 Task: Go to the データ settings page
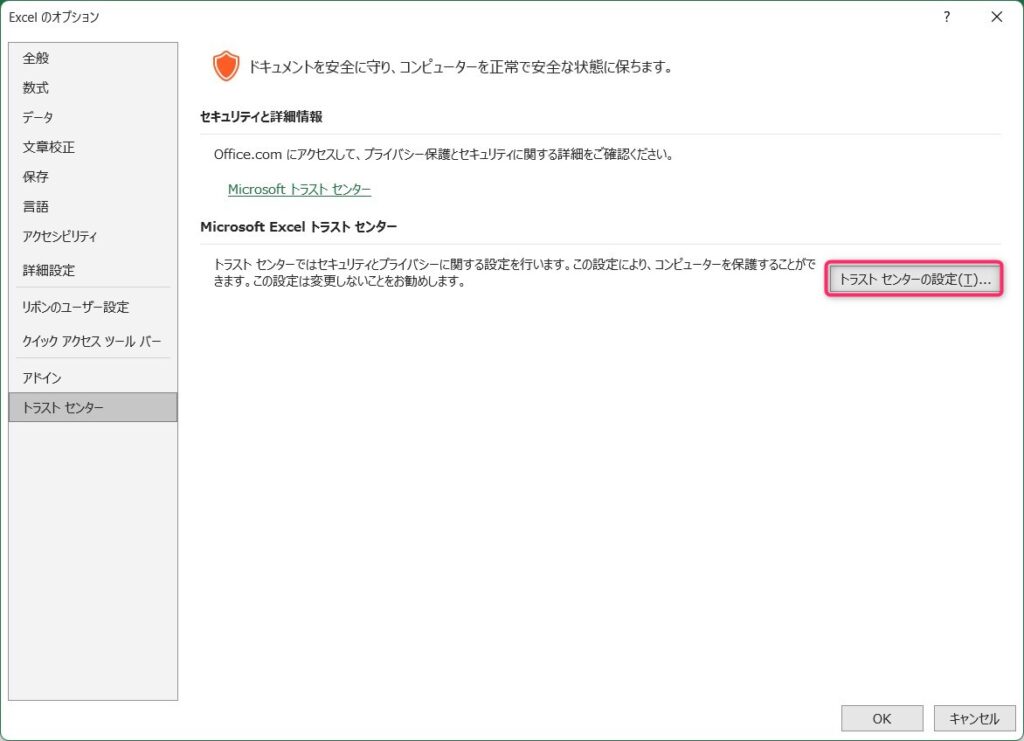(x=38, y=118)
